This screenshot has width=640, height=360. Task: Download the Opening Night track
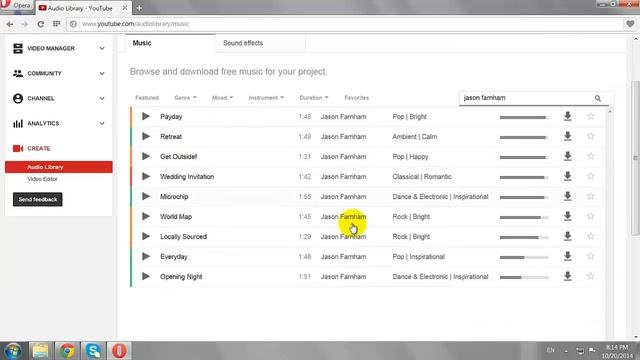567,276
